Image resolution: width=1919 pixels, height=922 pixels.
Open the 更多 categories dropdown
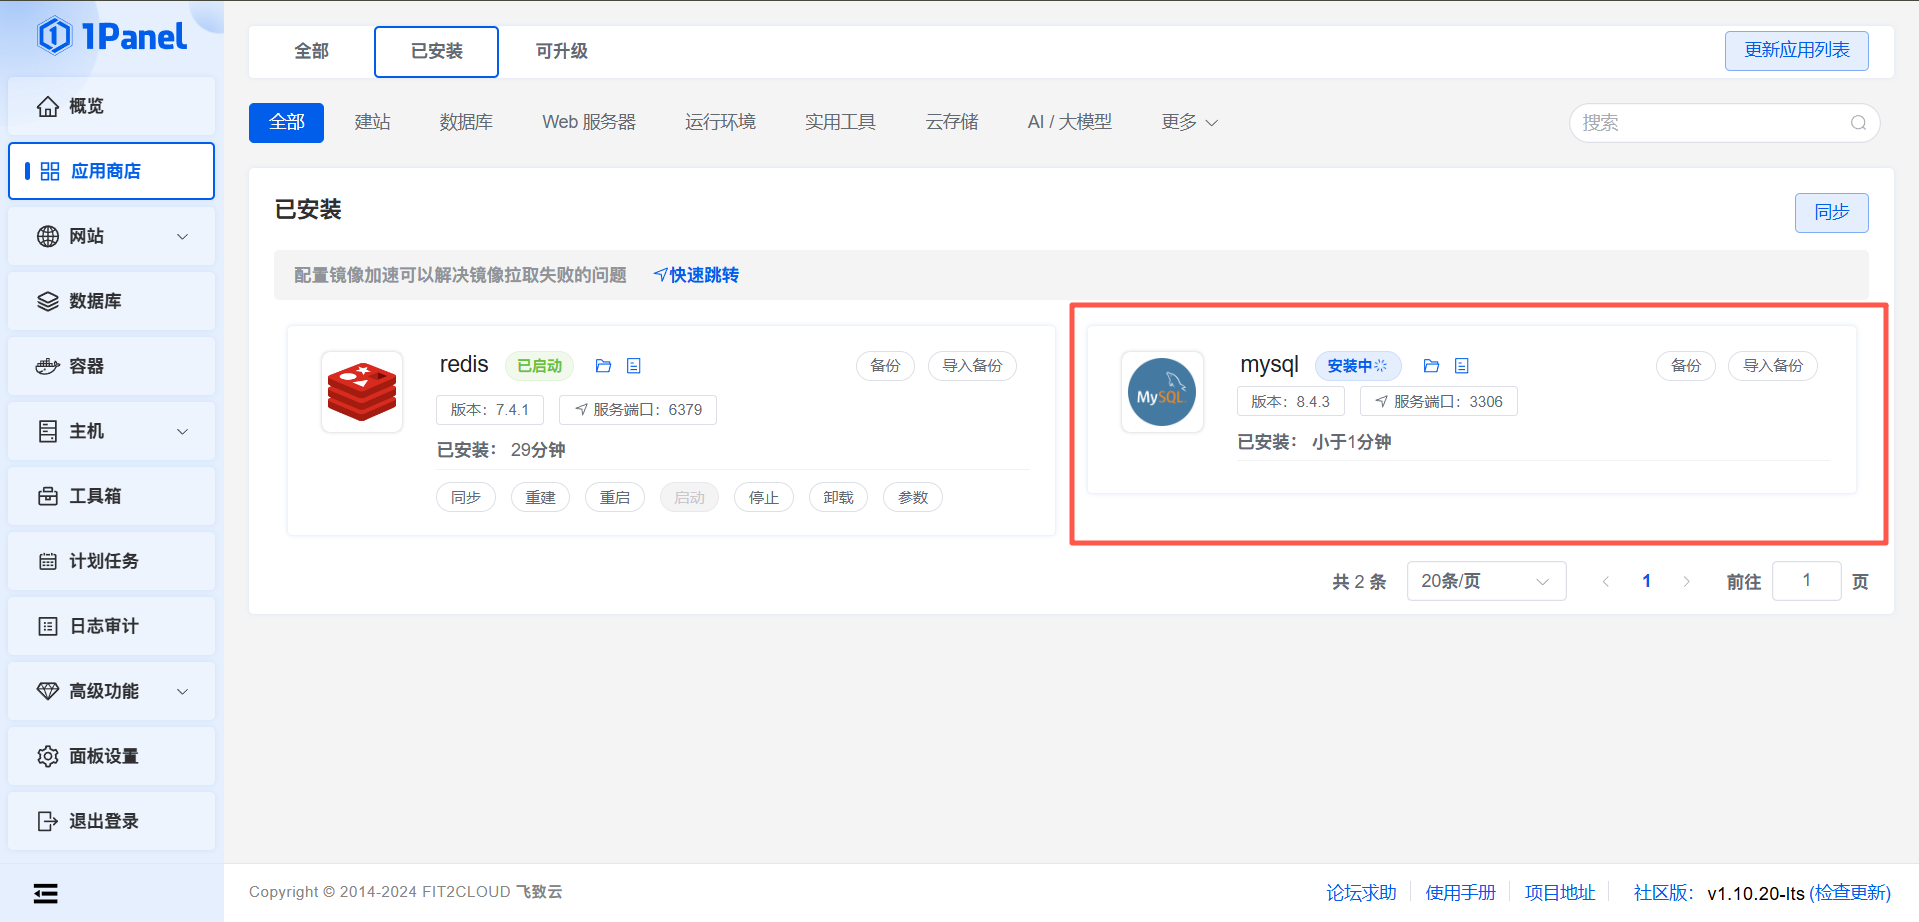pos(1189,122)
